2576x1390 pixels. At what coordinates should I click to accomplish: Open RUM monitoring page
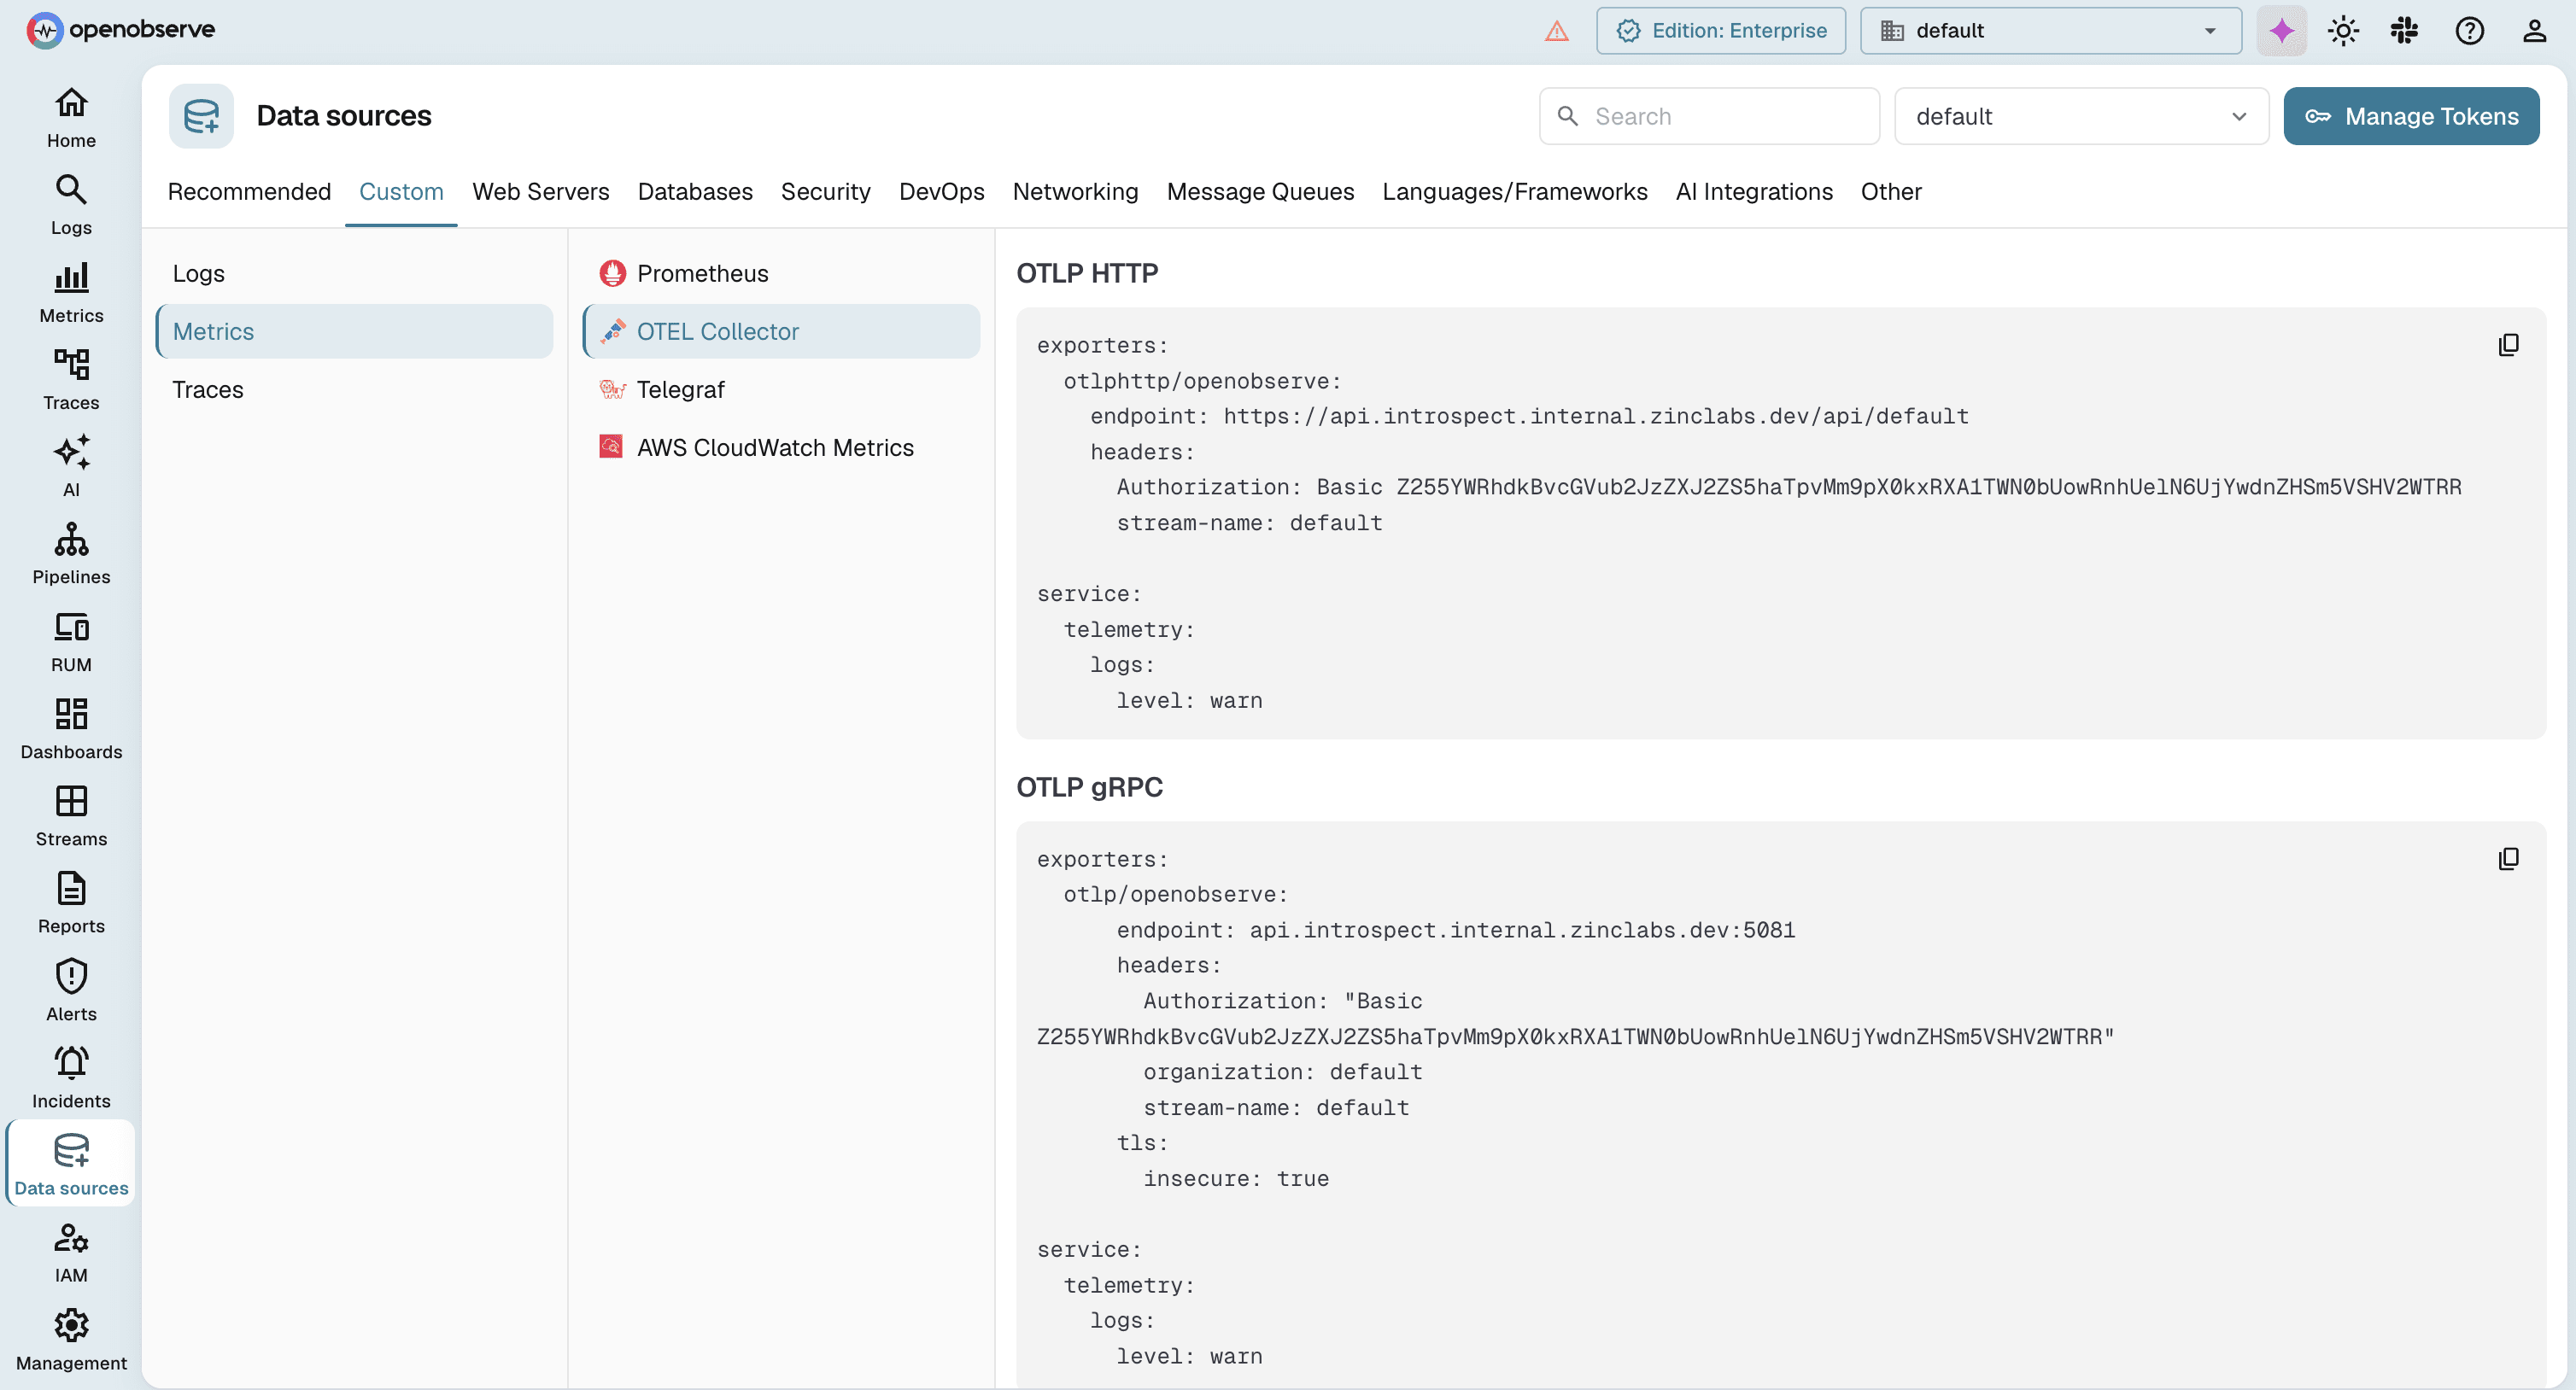(71, 642)
